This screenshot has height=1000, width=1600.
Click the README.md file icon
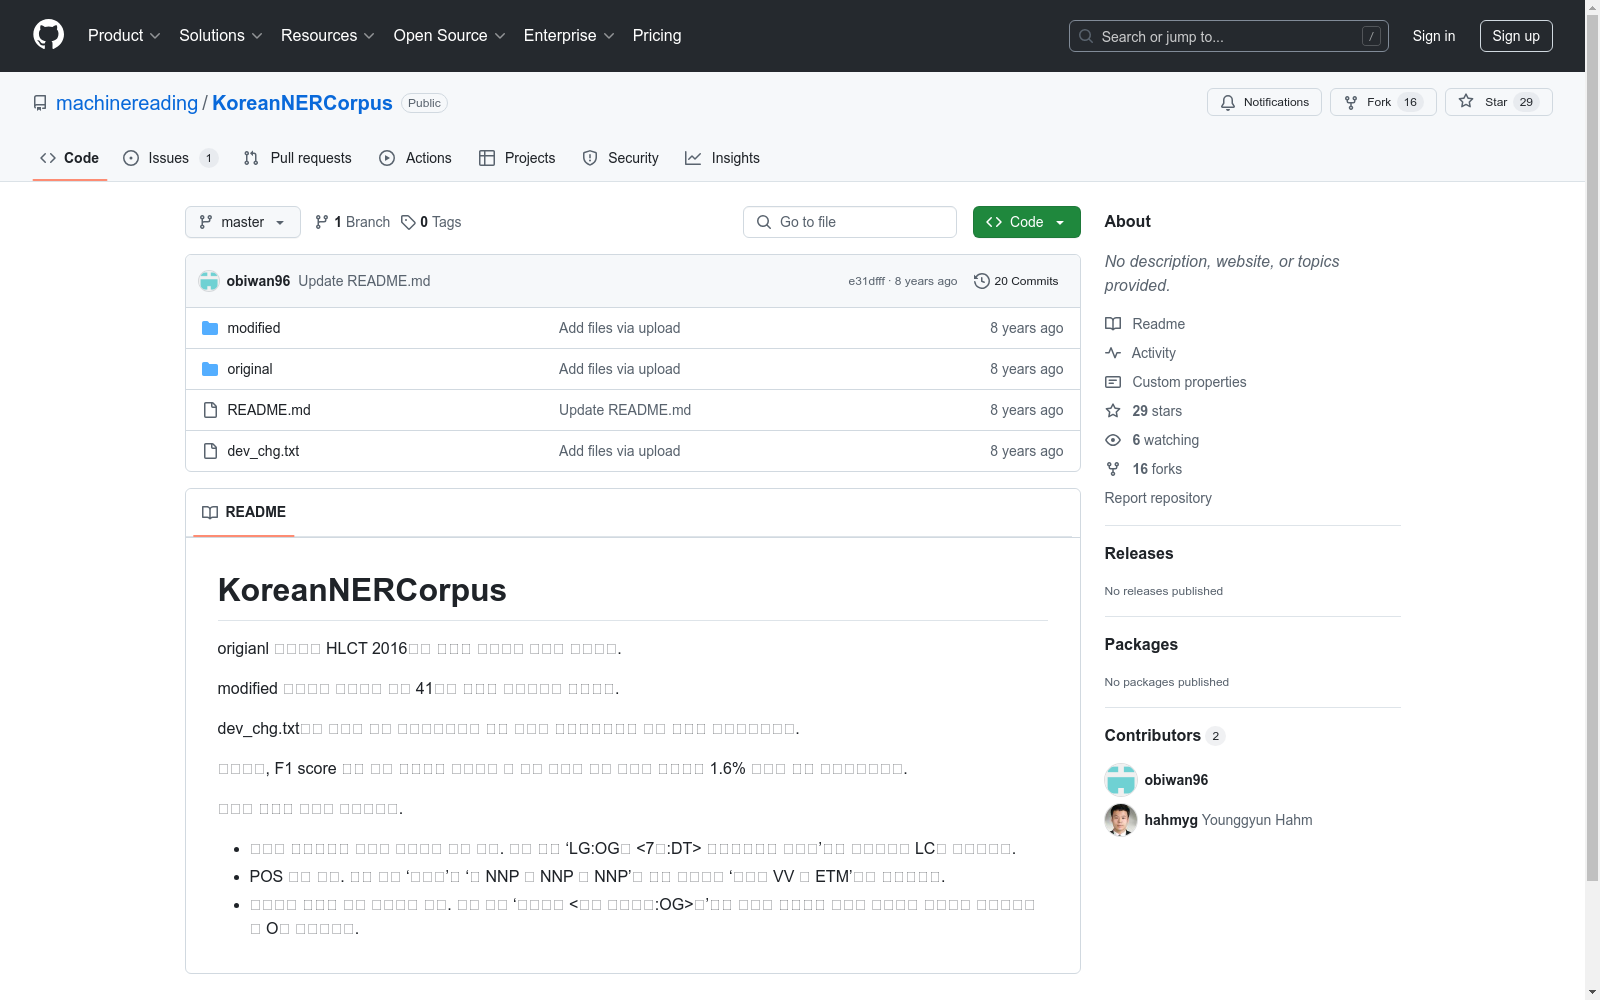pyautogui.click(x=210, y=410)
